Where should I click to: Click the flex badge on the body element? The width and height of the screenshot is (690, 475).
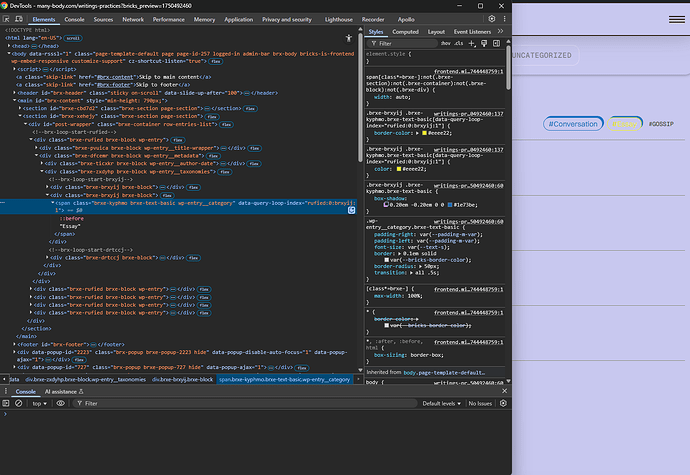point(216,61)
